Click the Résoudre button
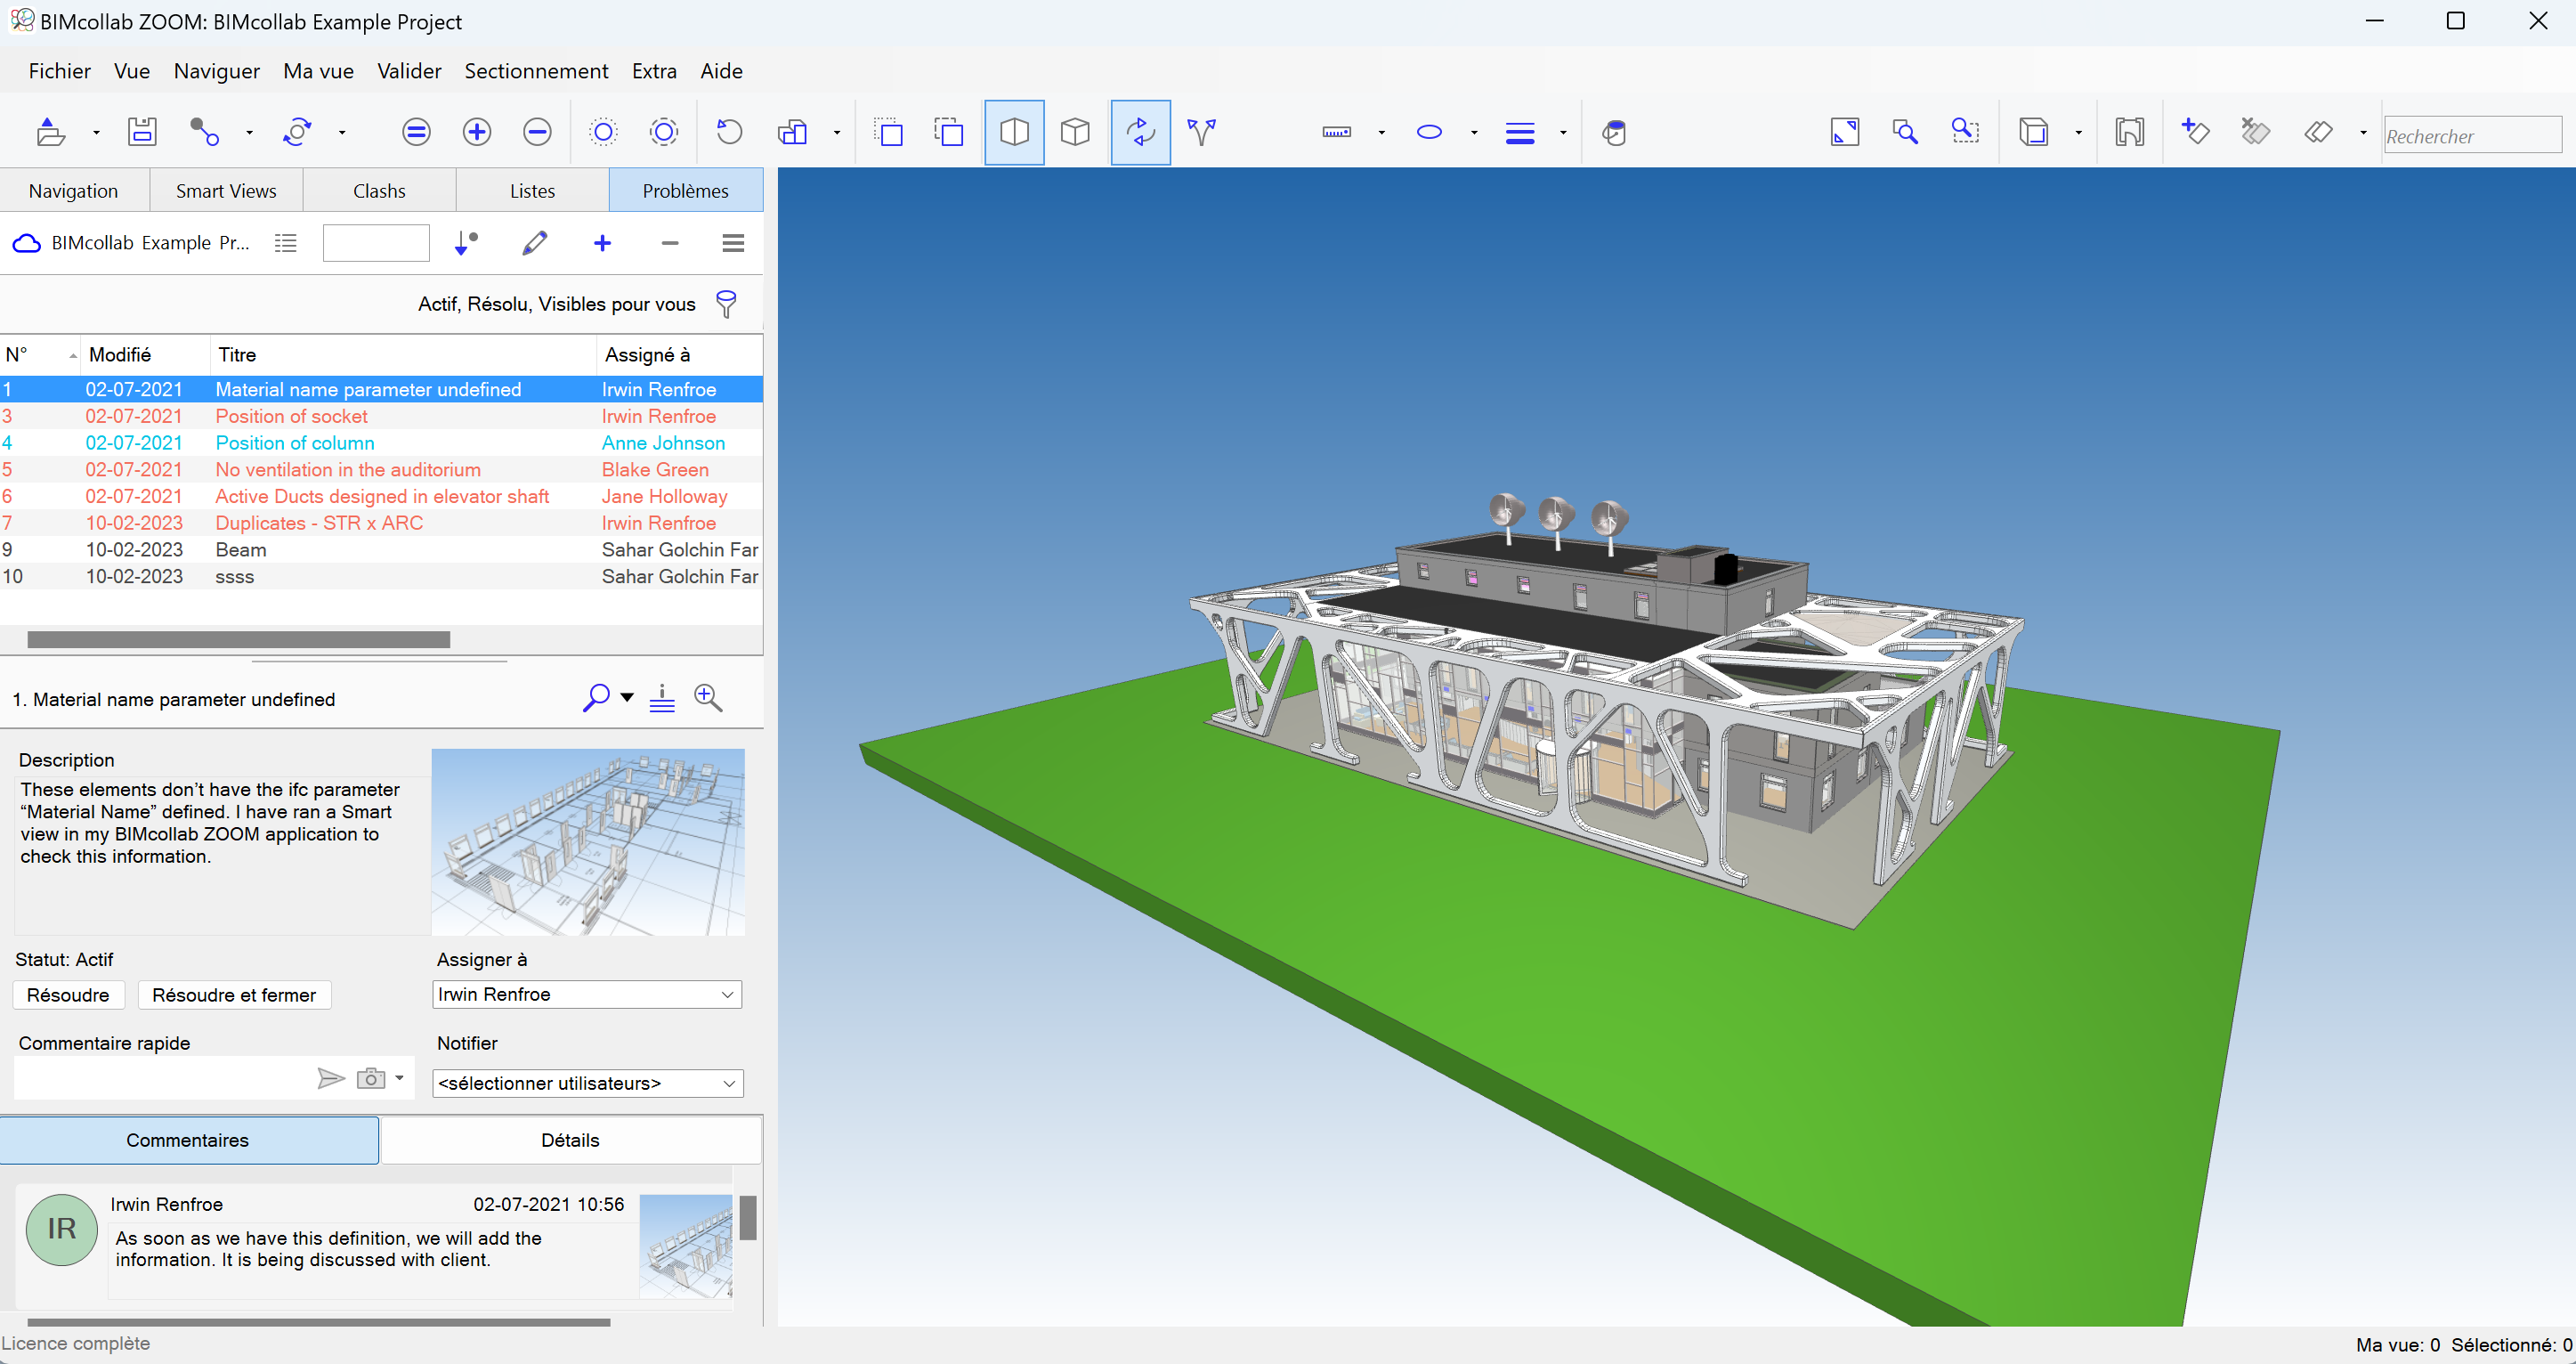The height and width of the screenshot is (1364, 2576). click(68, 995)
